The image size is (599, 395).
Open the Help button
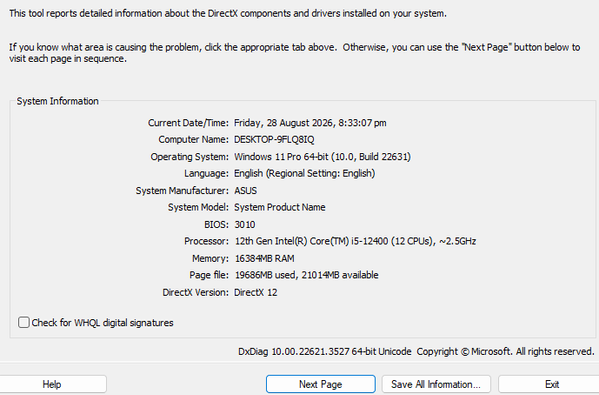(x=52, y=384)
